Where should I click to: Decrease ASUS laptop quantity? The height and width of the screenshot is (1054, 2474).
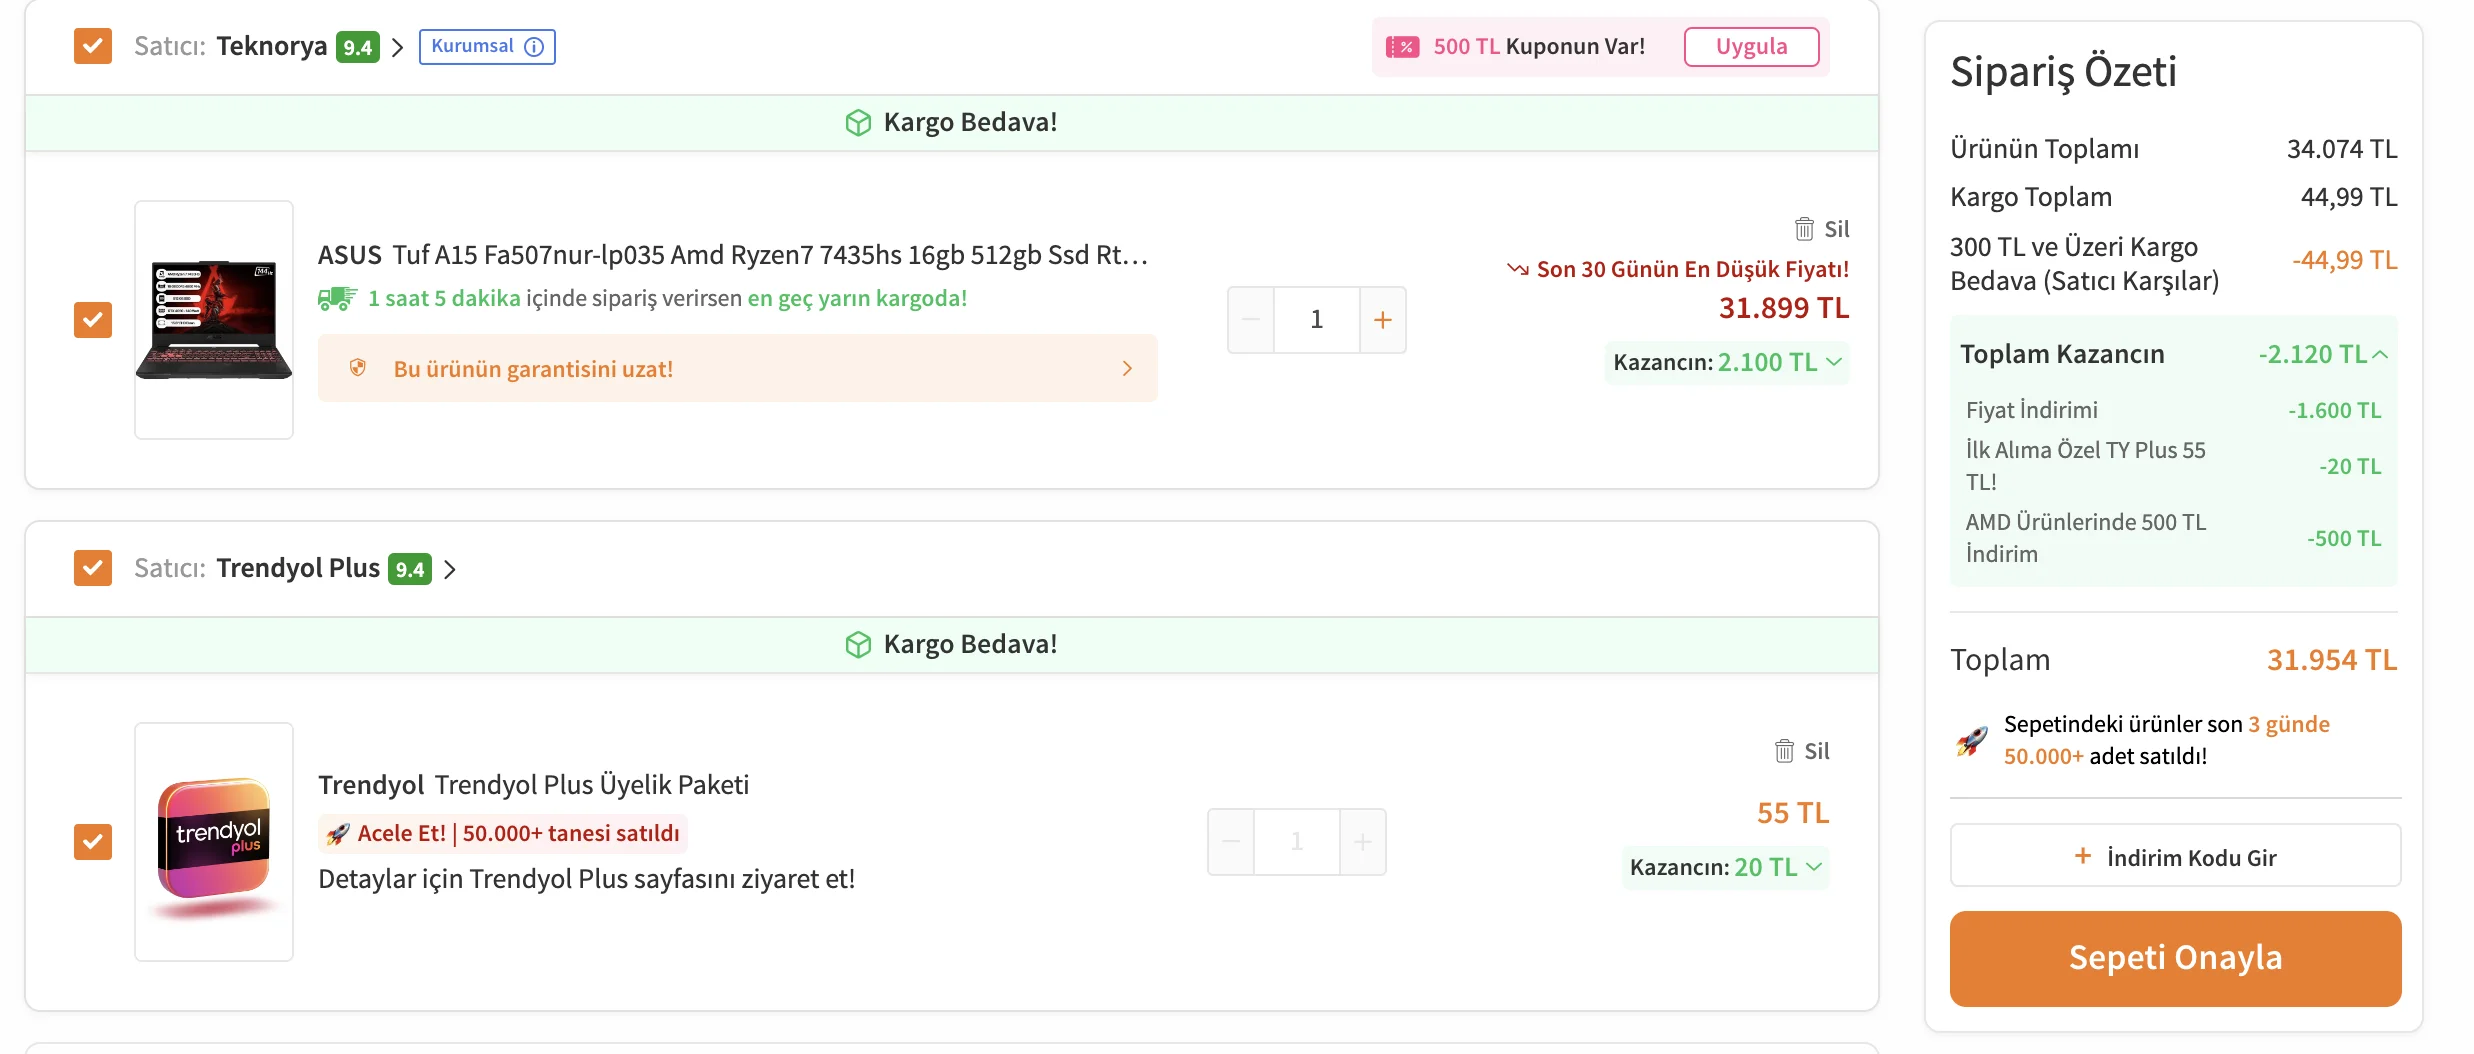[x=1251, y=320]
